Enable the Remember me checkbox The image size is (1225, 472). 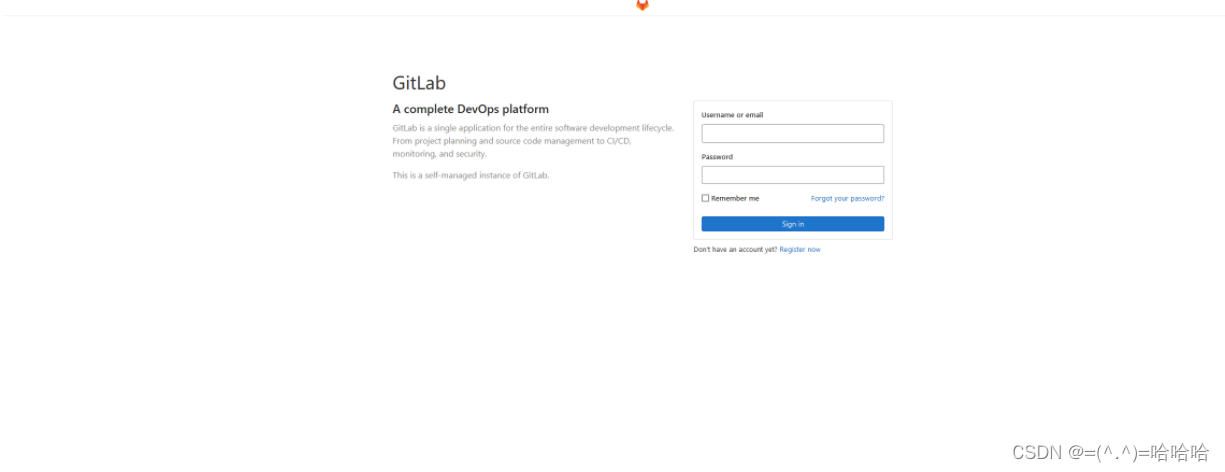705,198
